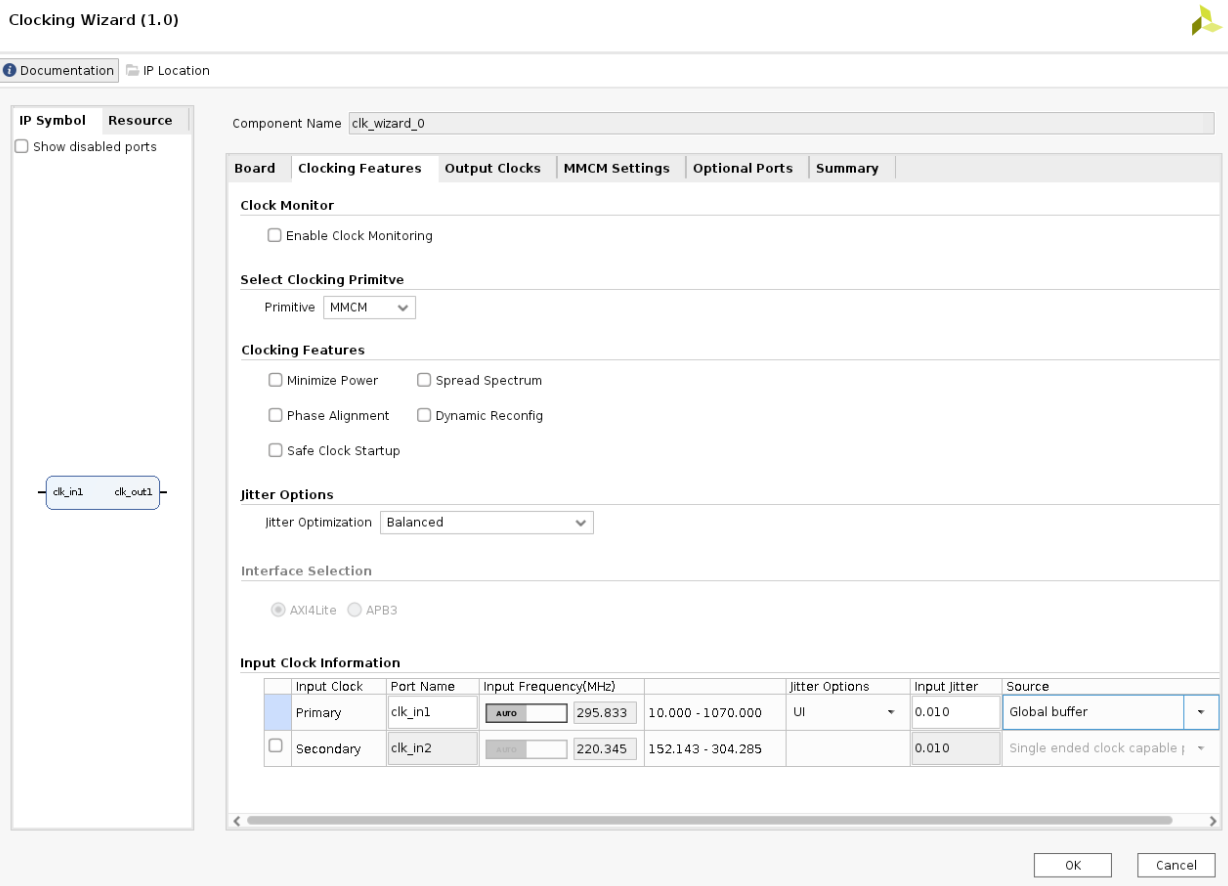1228x886 pixels.
Task: Click the OK button
Action: coord(1073,865)
